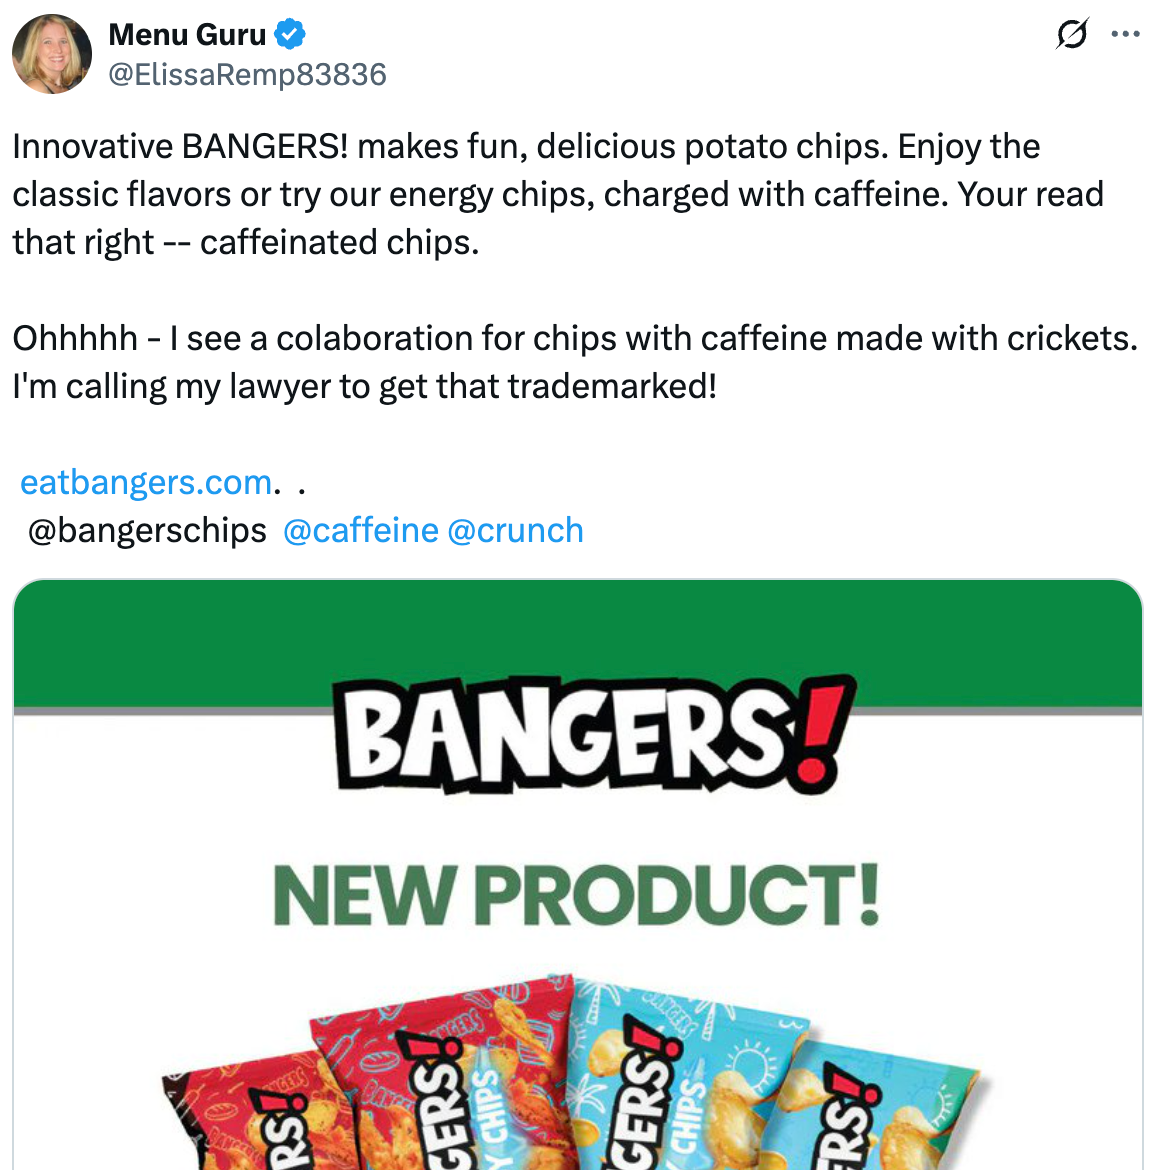The width and height of the screenshot is (1170, 1170).
Task: Click the BANGERS! logo in the image
Action: [x=595, y=735]
